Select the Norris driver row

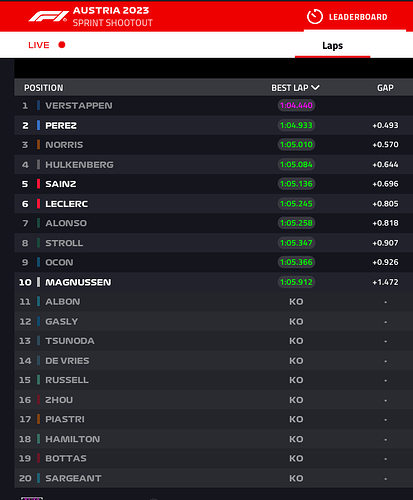coord(213,145)
